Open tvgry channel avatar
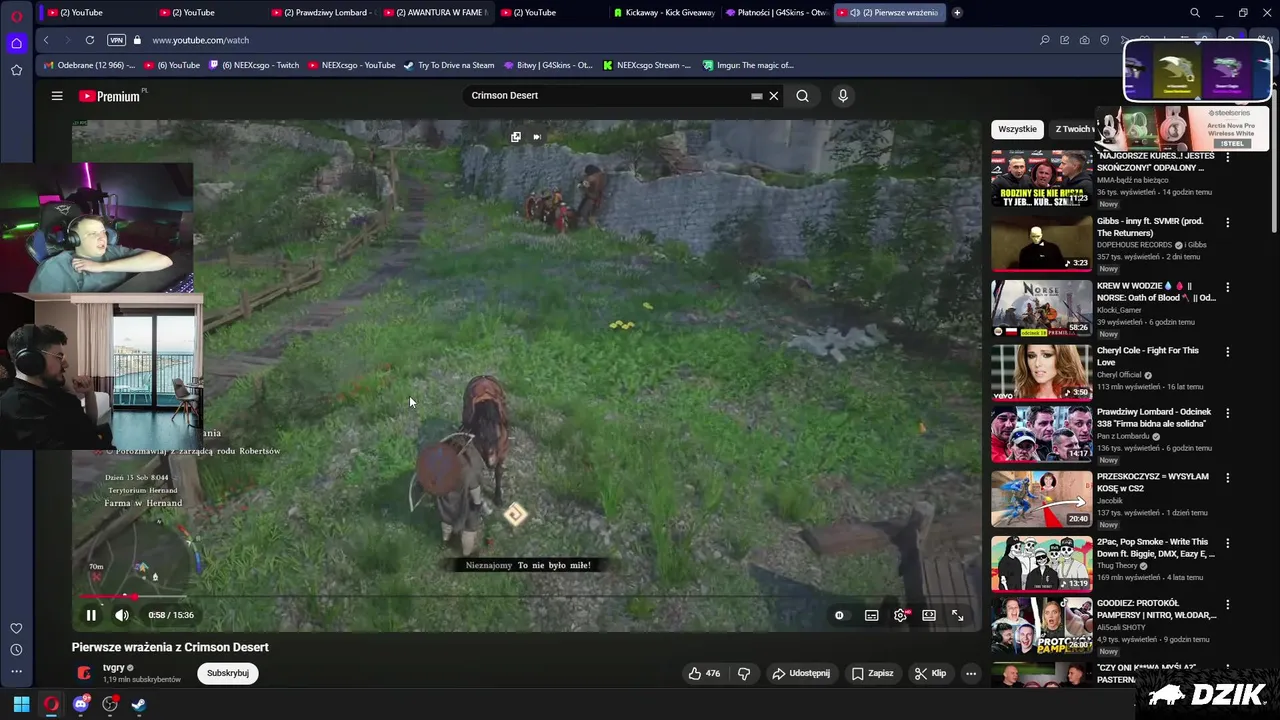The width and height of the screenshot is (1280, 720). [84, 673]
